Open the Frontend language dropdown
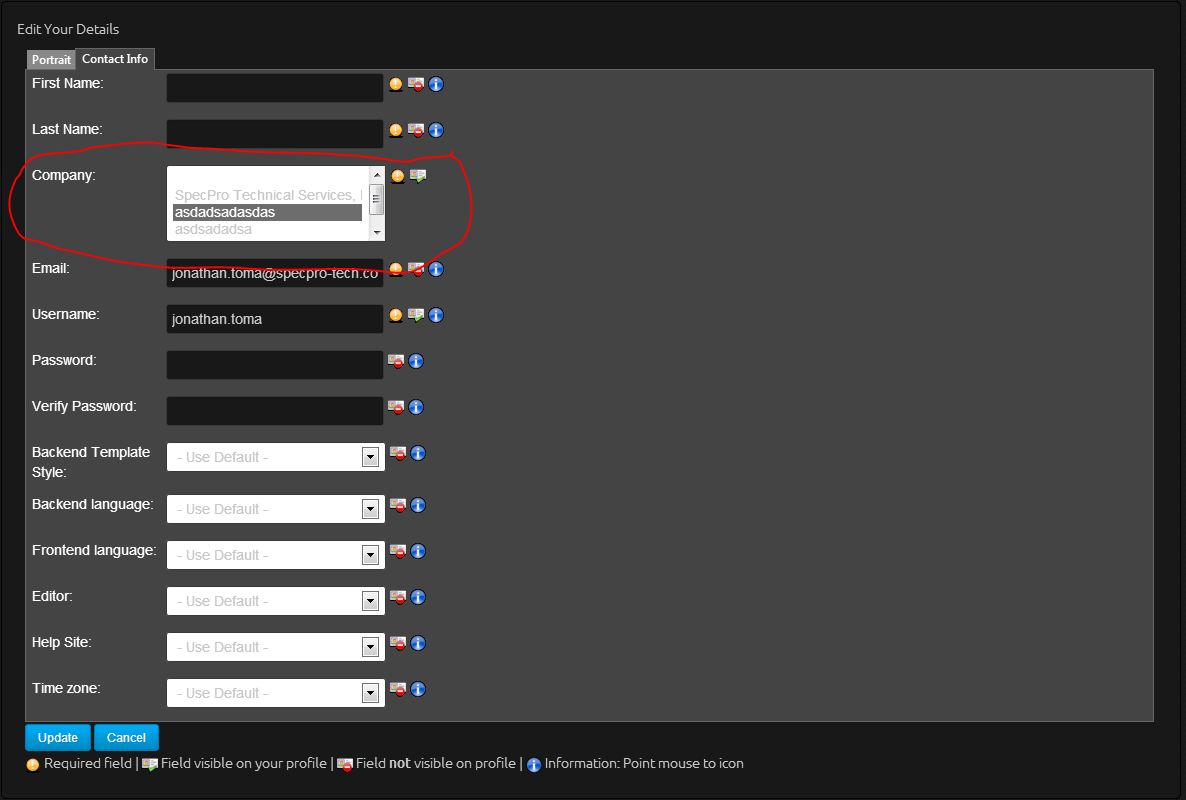This screenshot has width=1186, height=800. (x=276, y=555)
